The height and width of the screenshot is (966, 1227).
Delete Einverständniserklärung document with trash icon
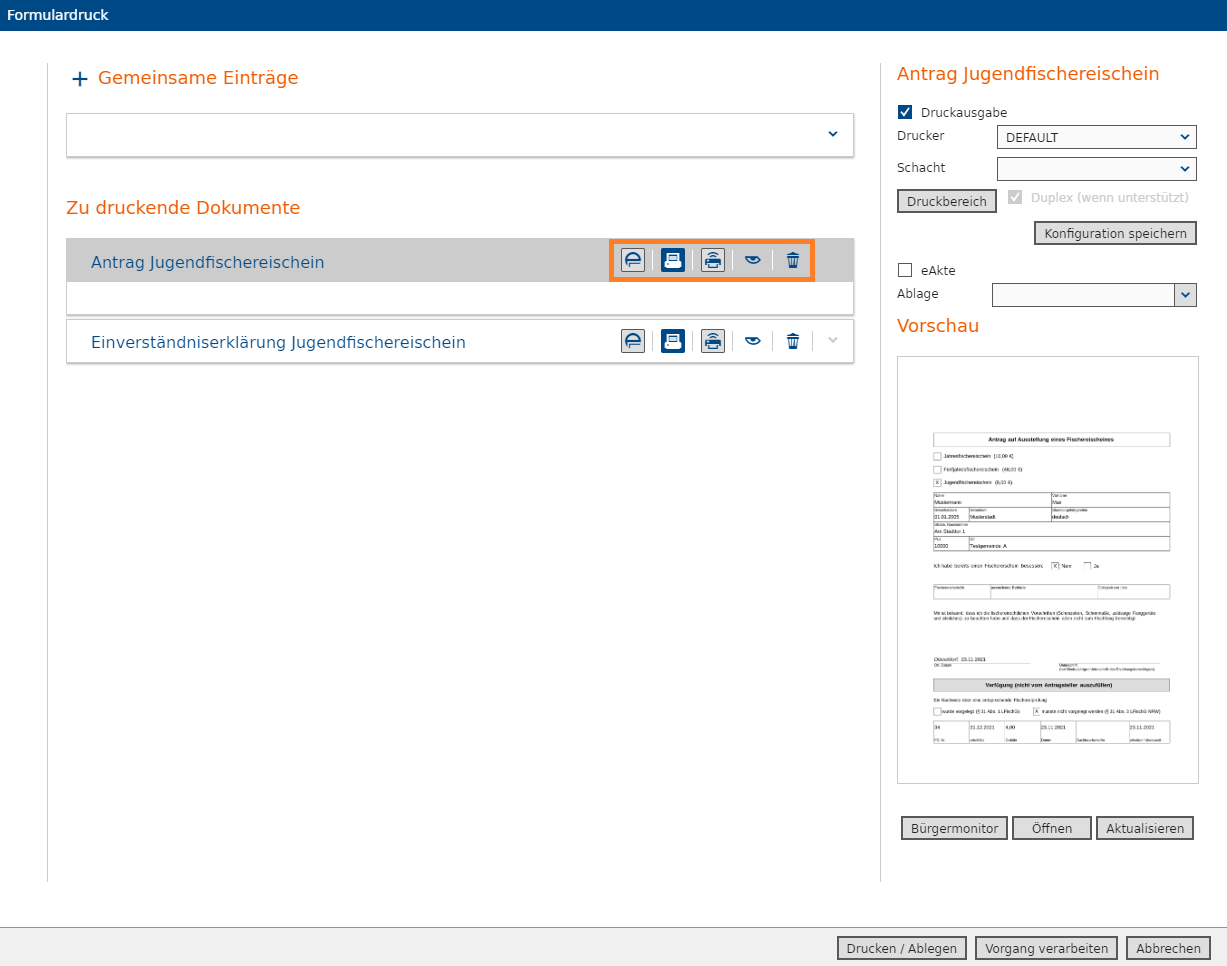[793, 341]
